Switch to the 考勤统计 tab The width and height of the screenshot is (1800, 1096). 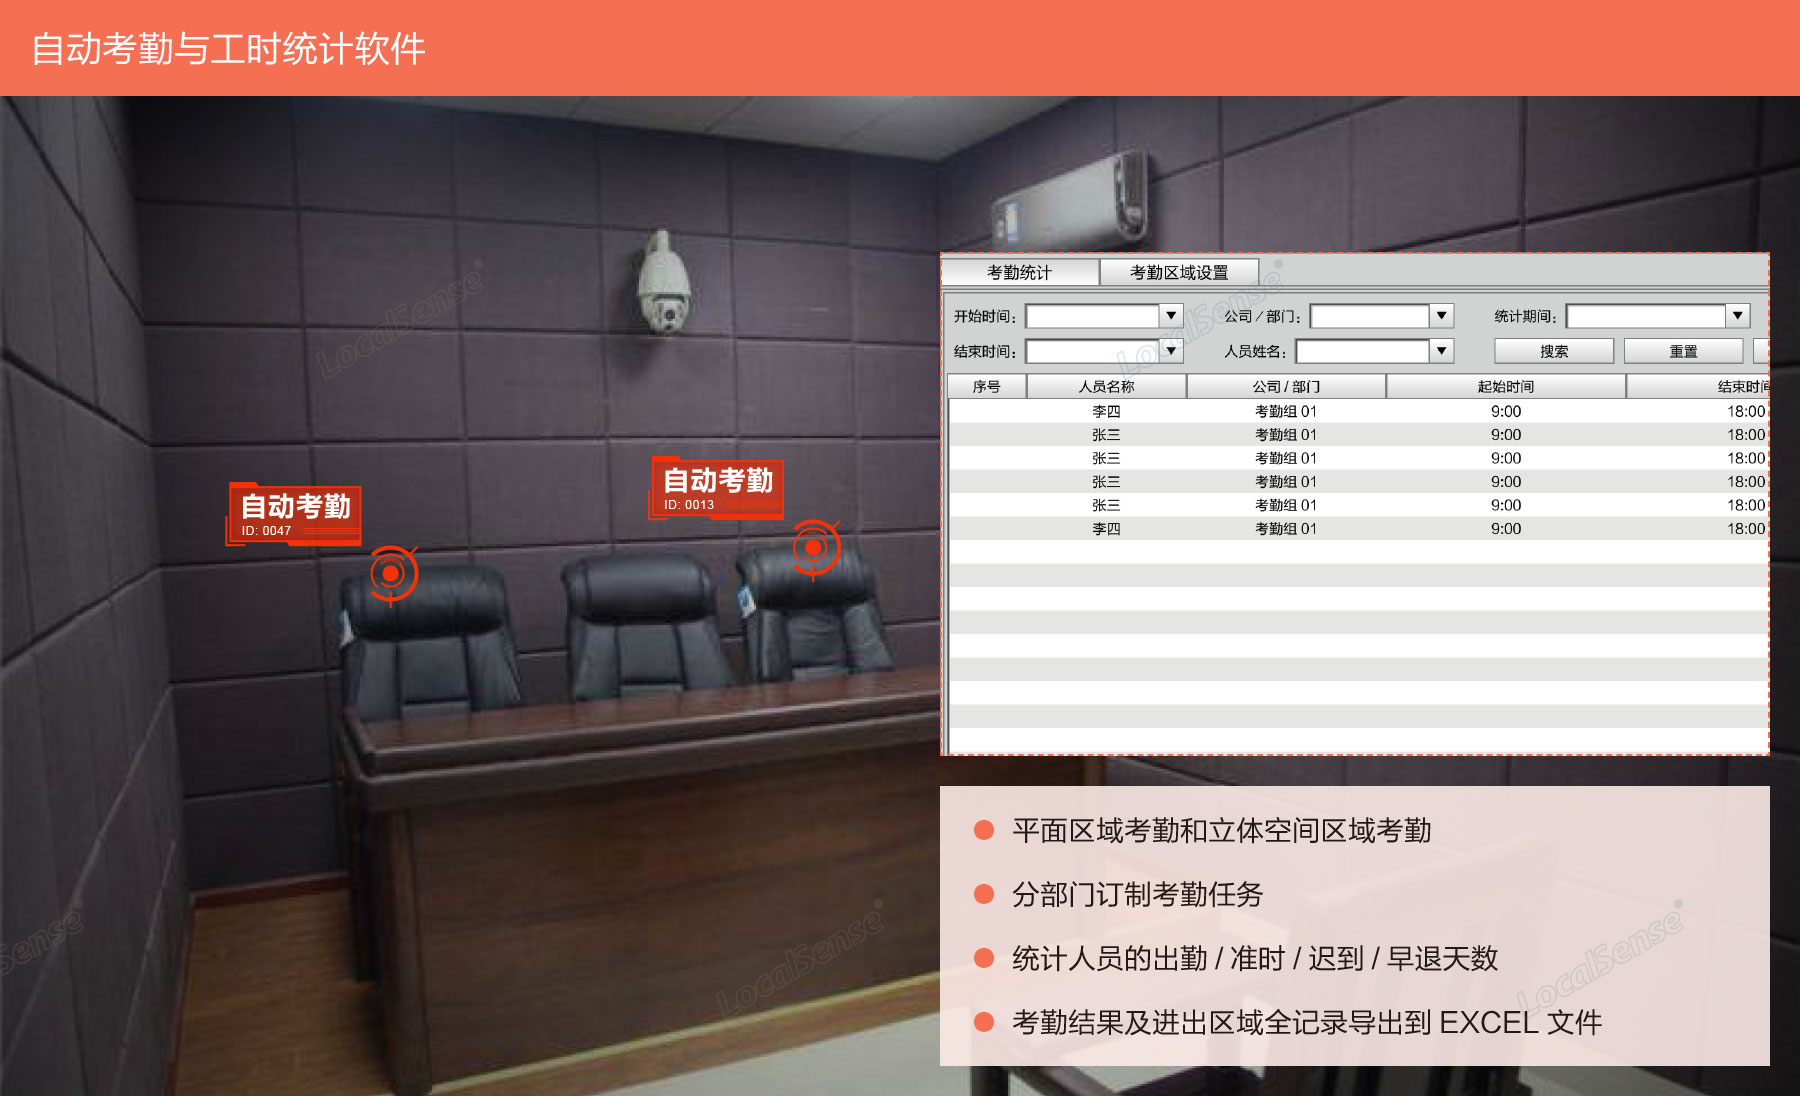coord(1019,272)
